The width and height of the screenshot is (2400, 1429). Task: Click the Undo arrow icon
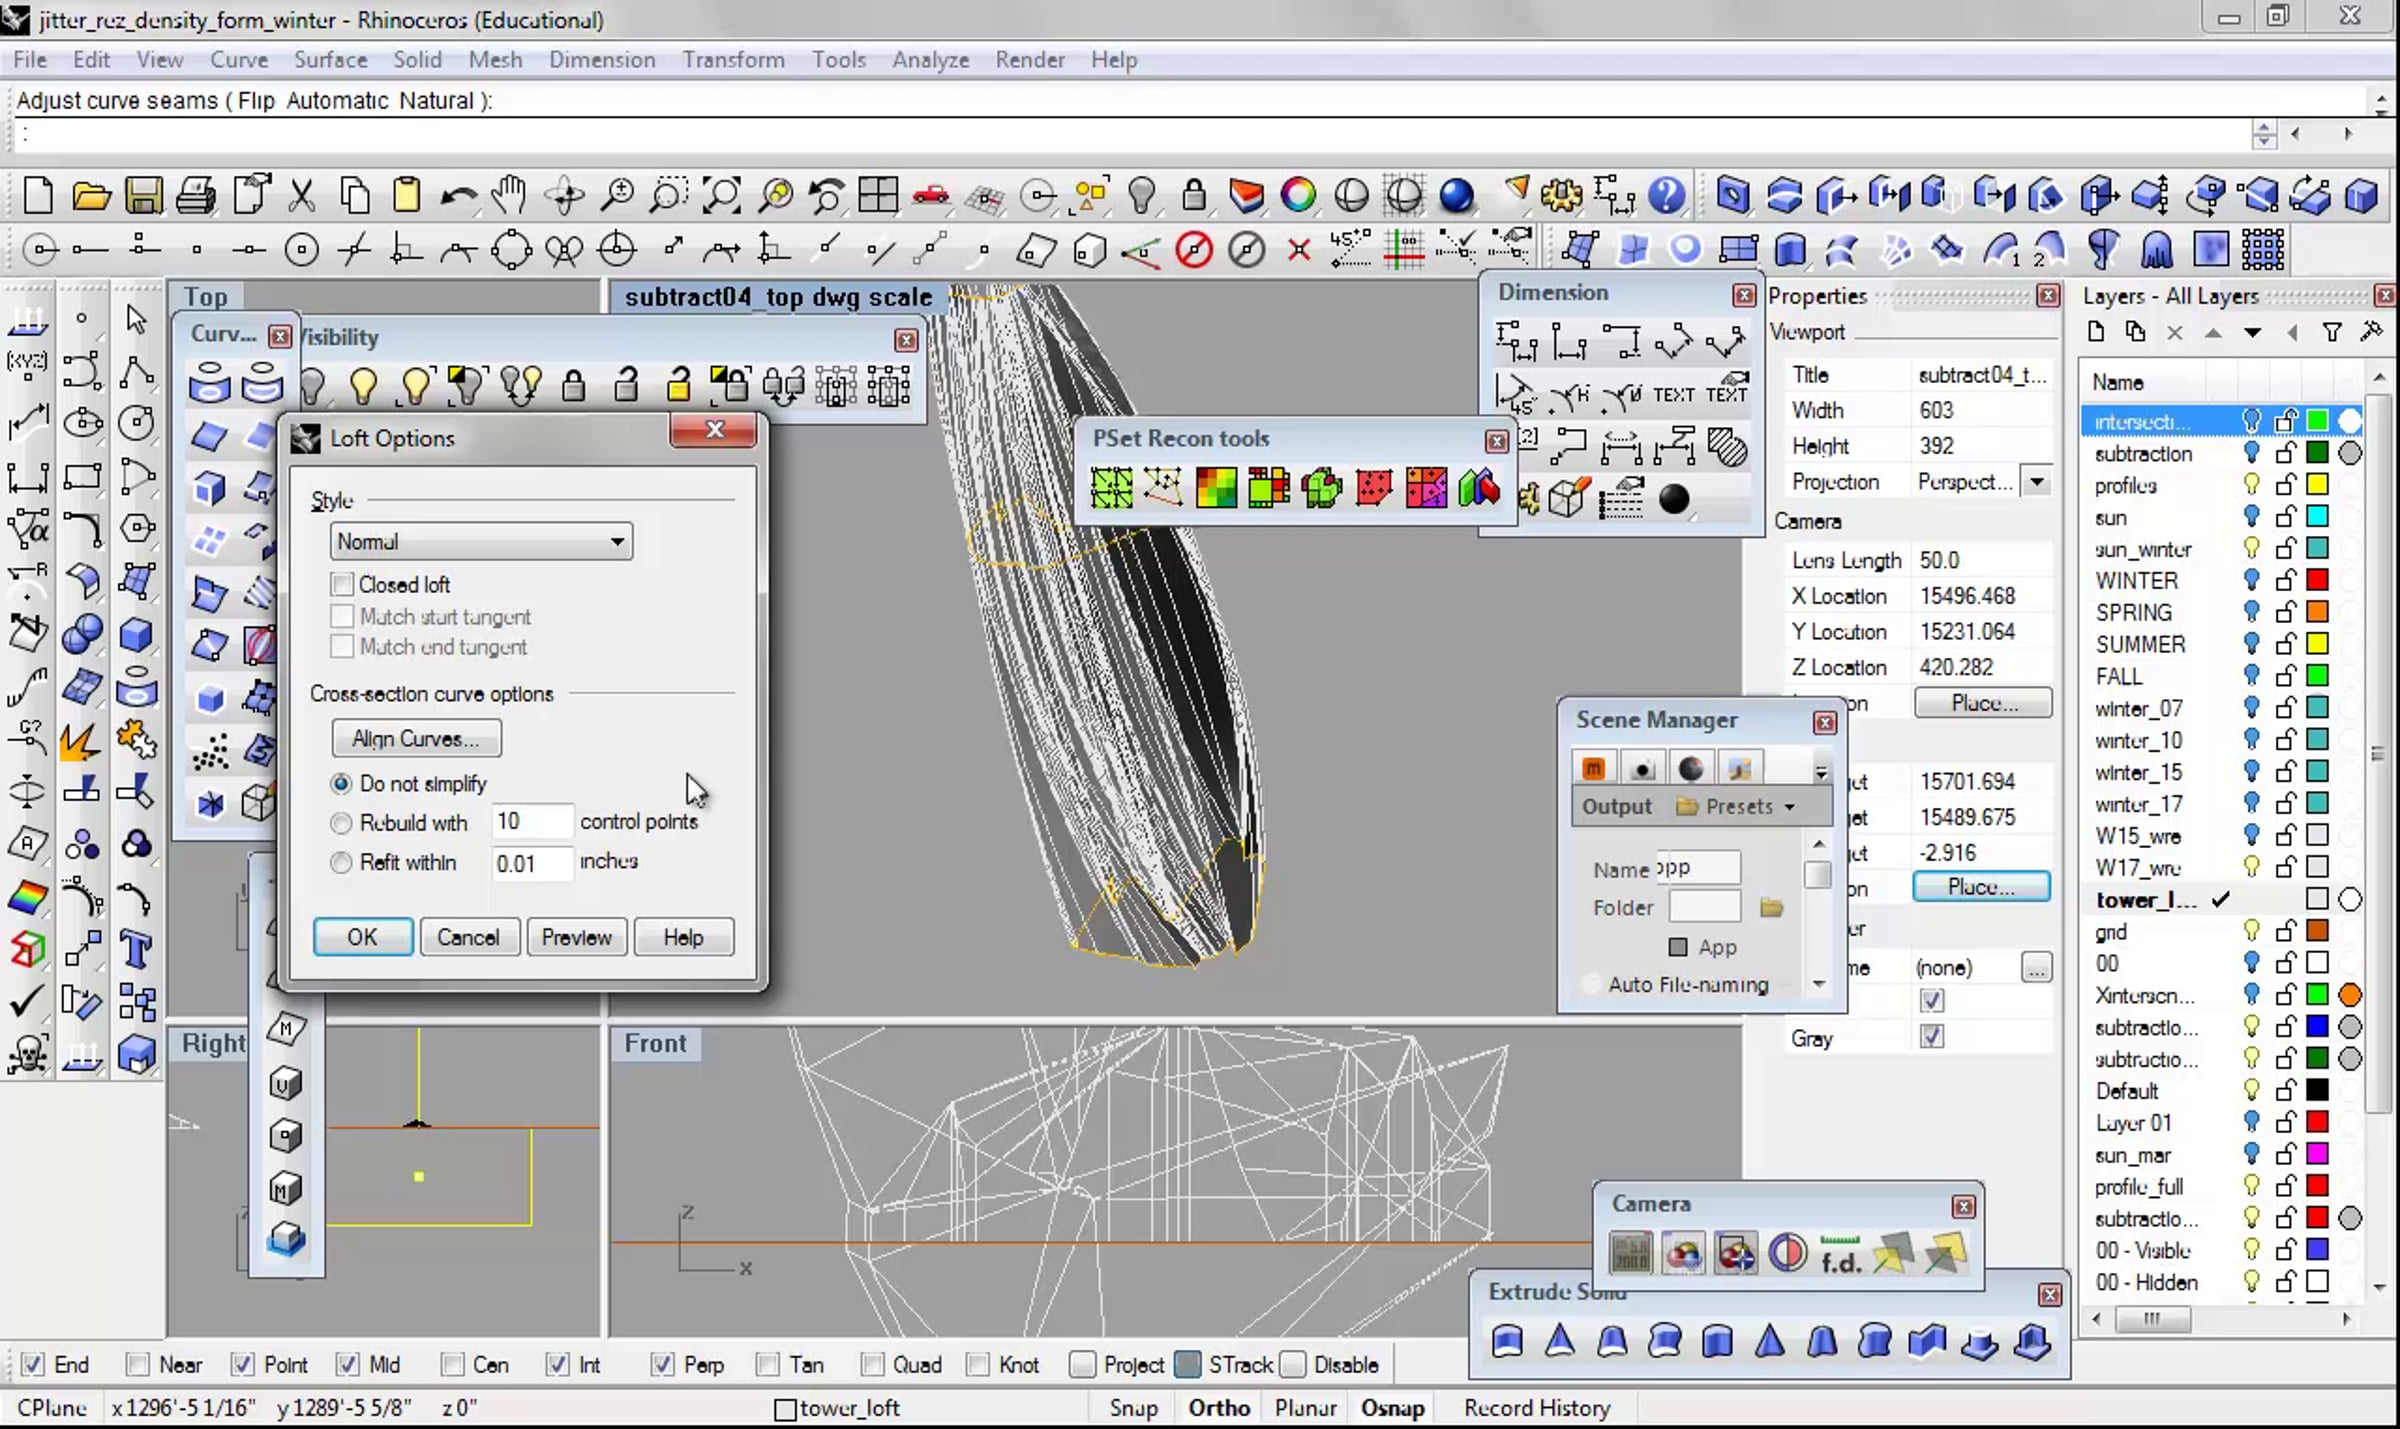[x=458, y=195]
